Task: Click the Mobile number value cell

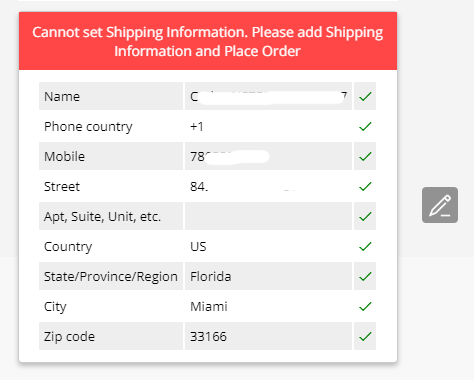Action: point(268,156)
